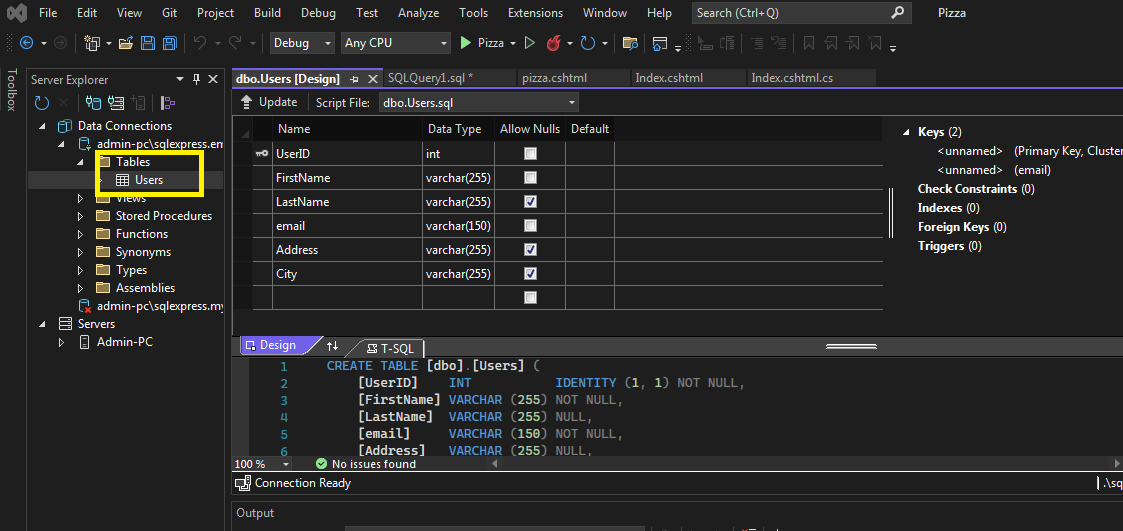This screenshot has width=1123, height=531.
Task: Click the Update button
Action: point(269,102)
